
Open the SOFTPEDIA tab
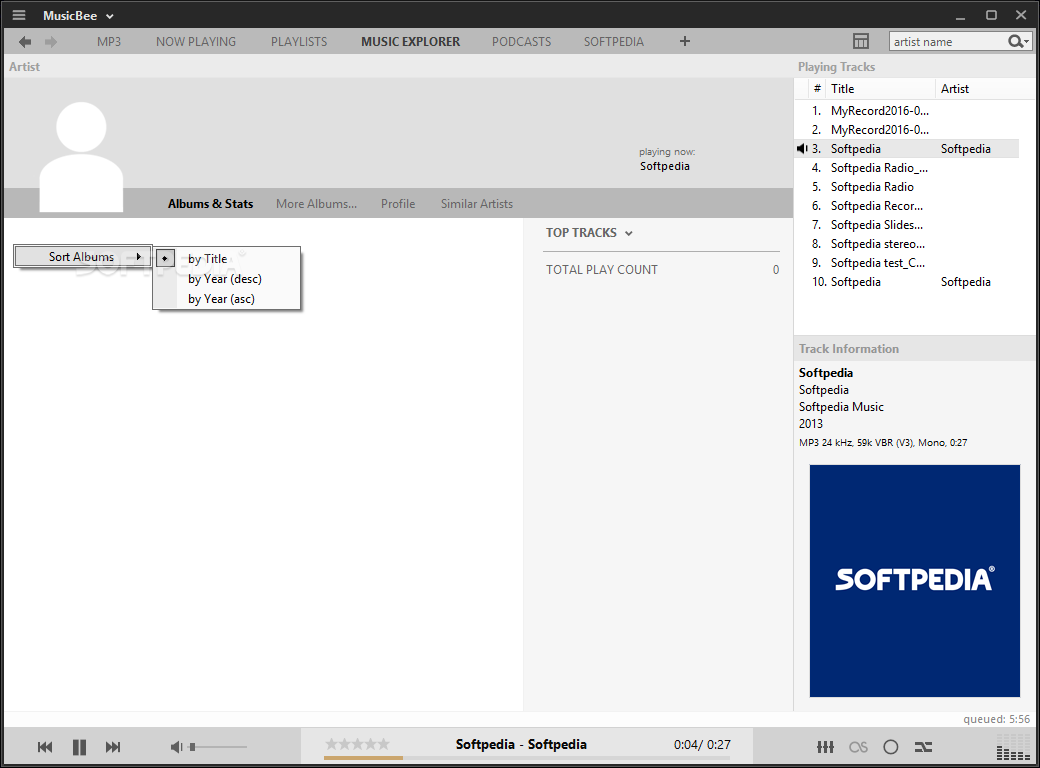614,42
